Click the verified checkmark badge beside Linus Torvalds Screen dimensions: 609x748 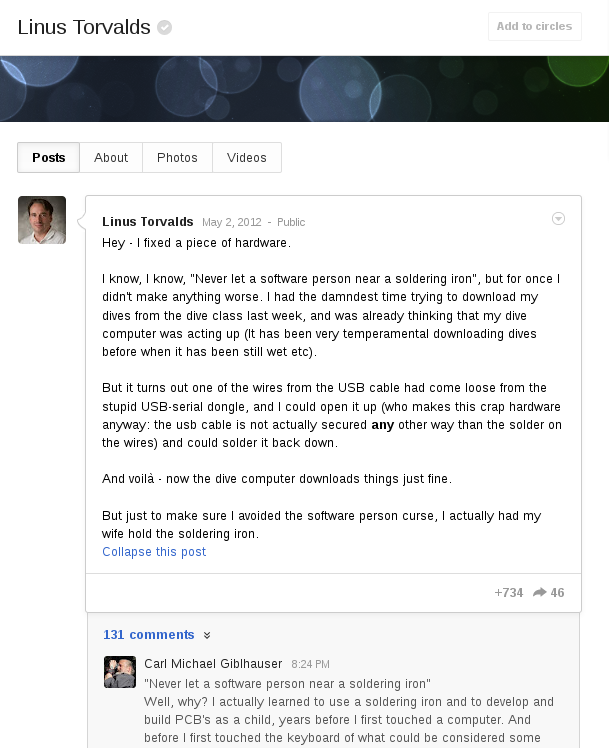(x=165, y=28)
